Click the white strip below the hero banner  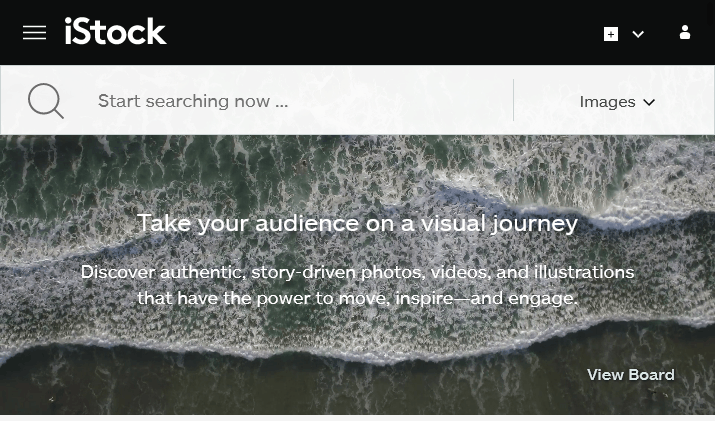(358, 418)
